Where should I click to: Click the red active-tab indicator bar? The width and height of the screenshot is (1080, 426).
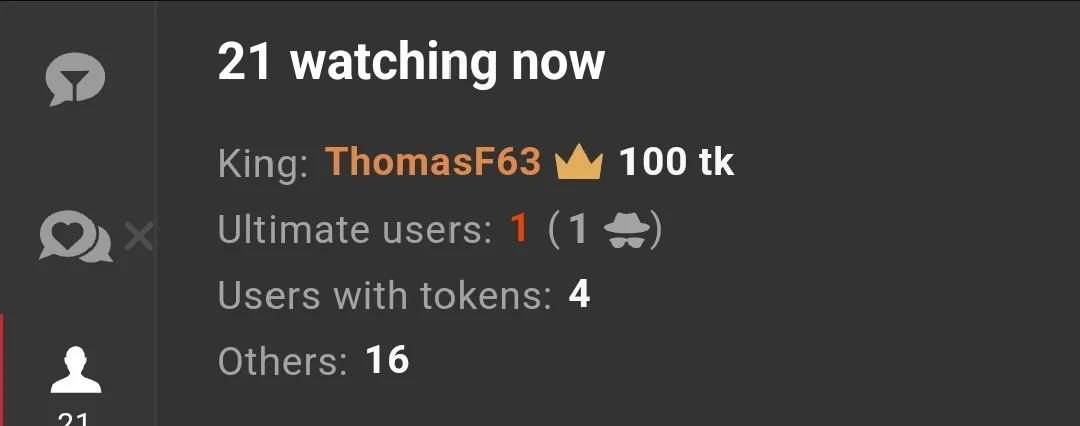click(2, 370)
